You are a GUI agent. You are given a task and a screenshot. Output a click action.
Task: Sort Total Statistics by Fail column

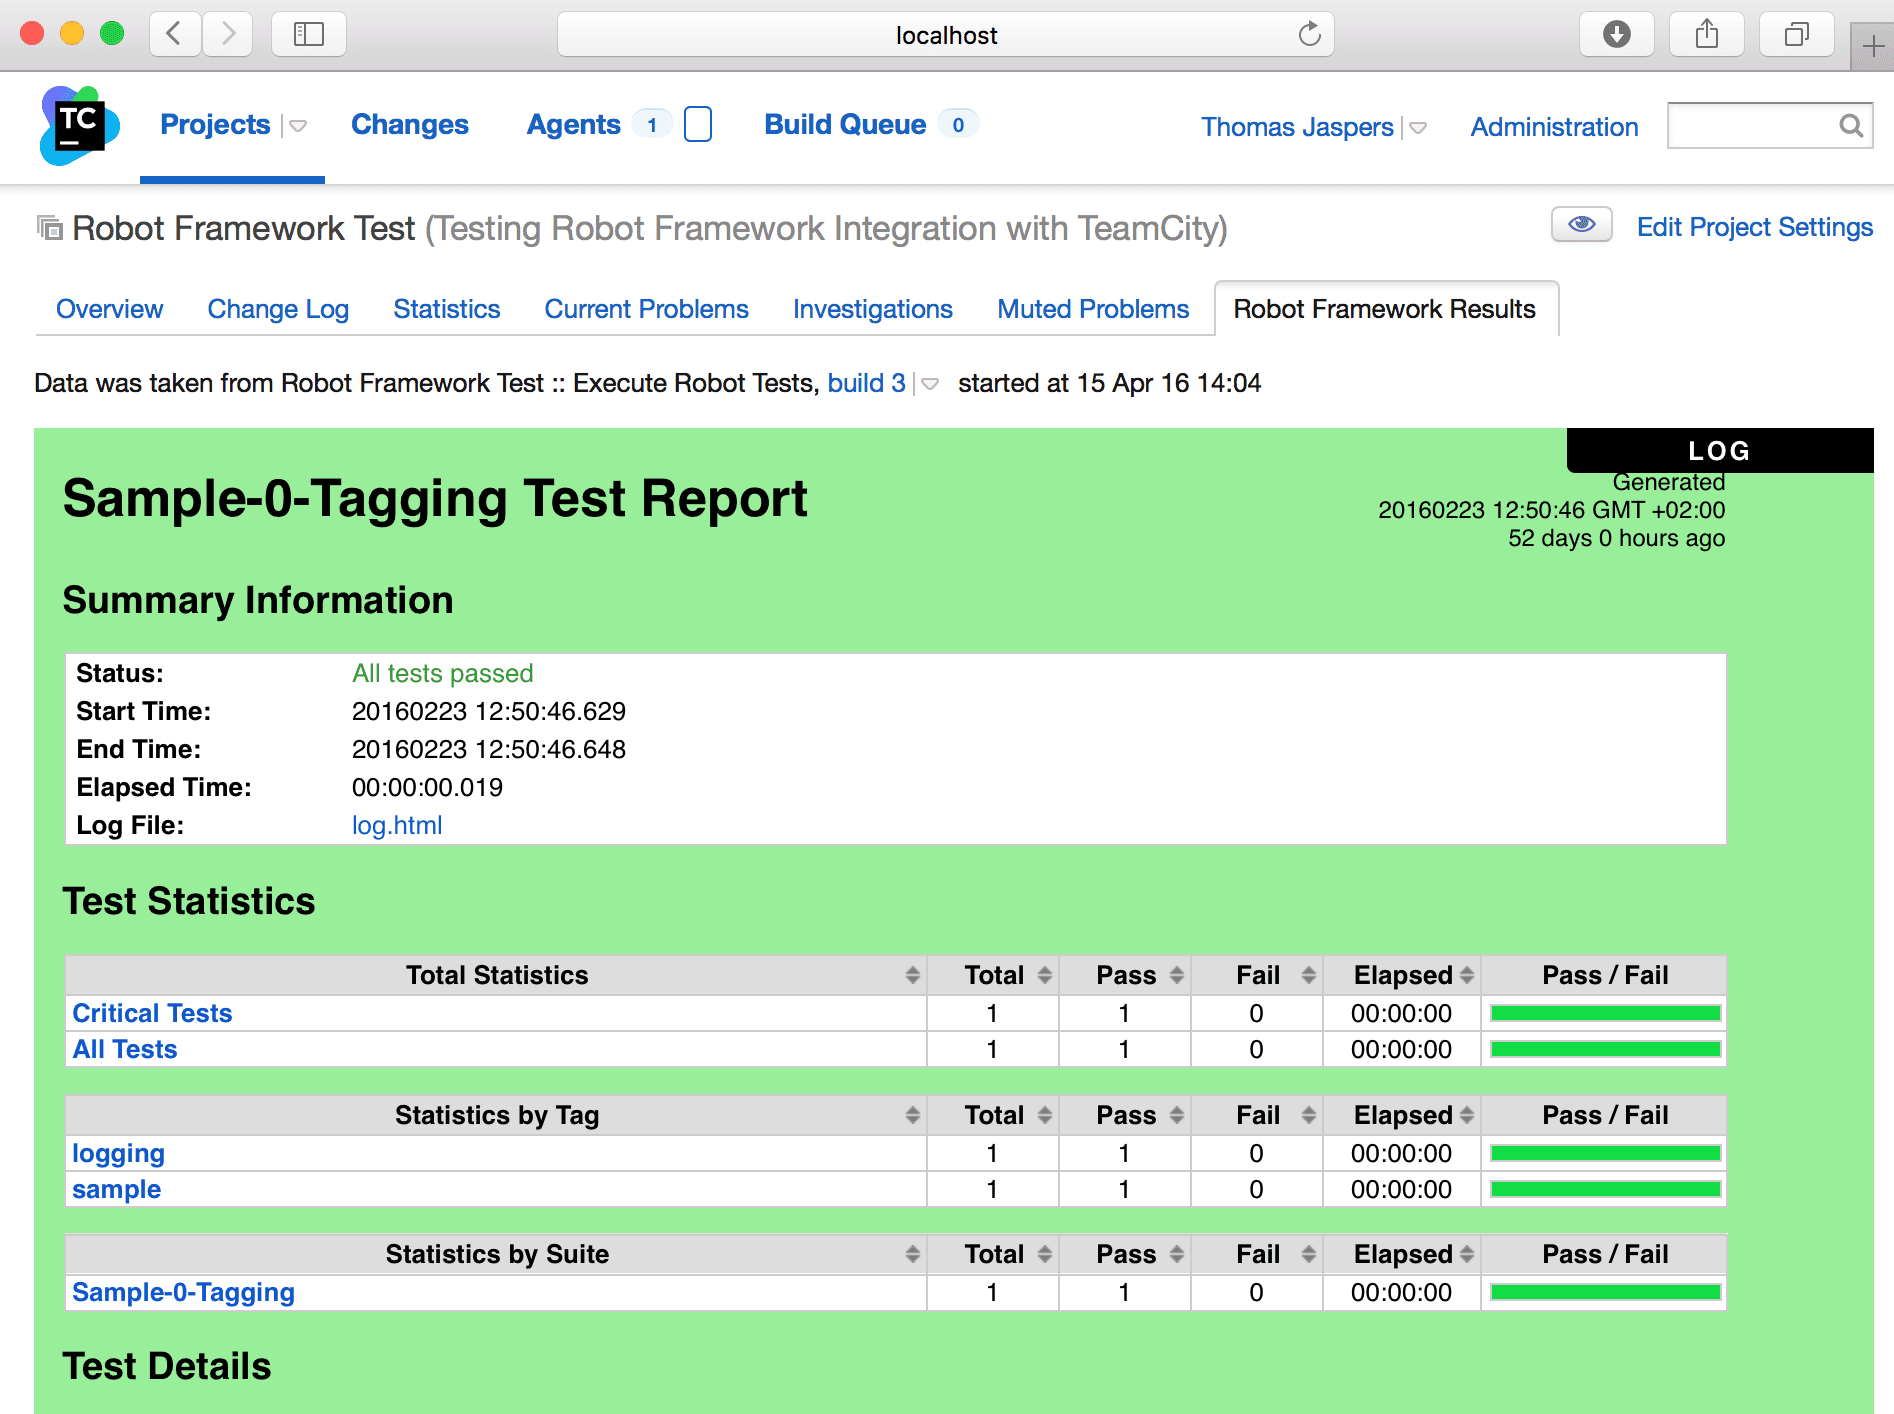tap(1308, 975)
